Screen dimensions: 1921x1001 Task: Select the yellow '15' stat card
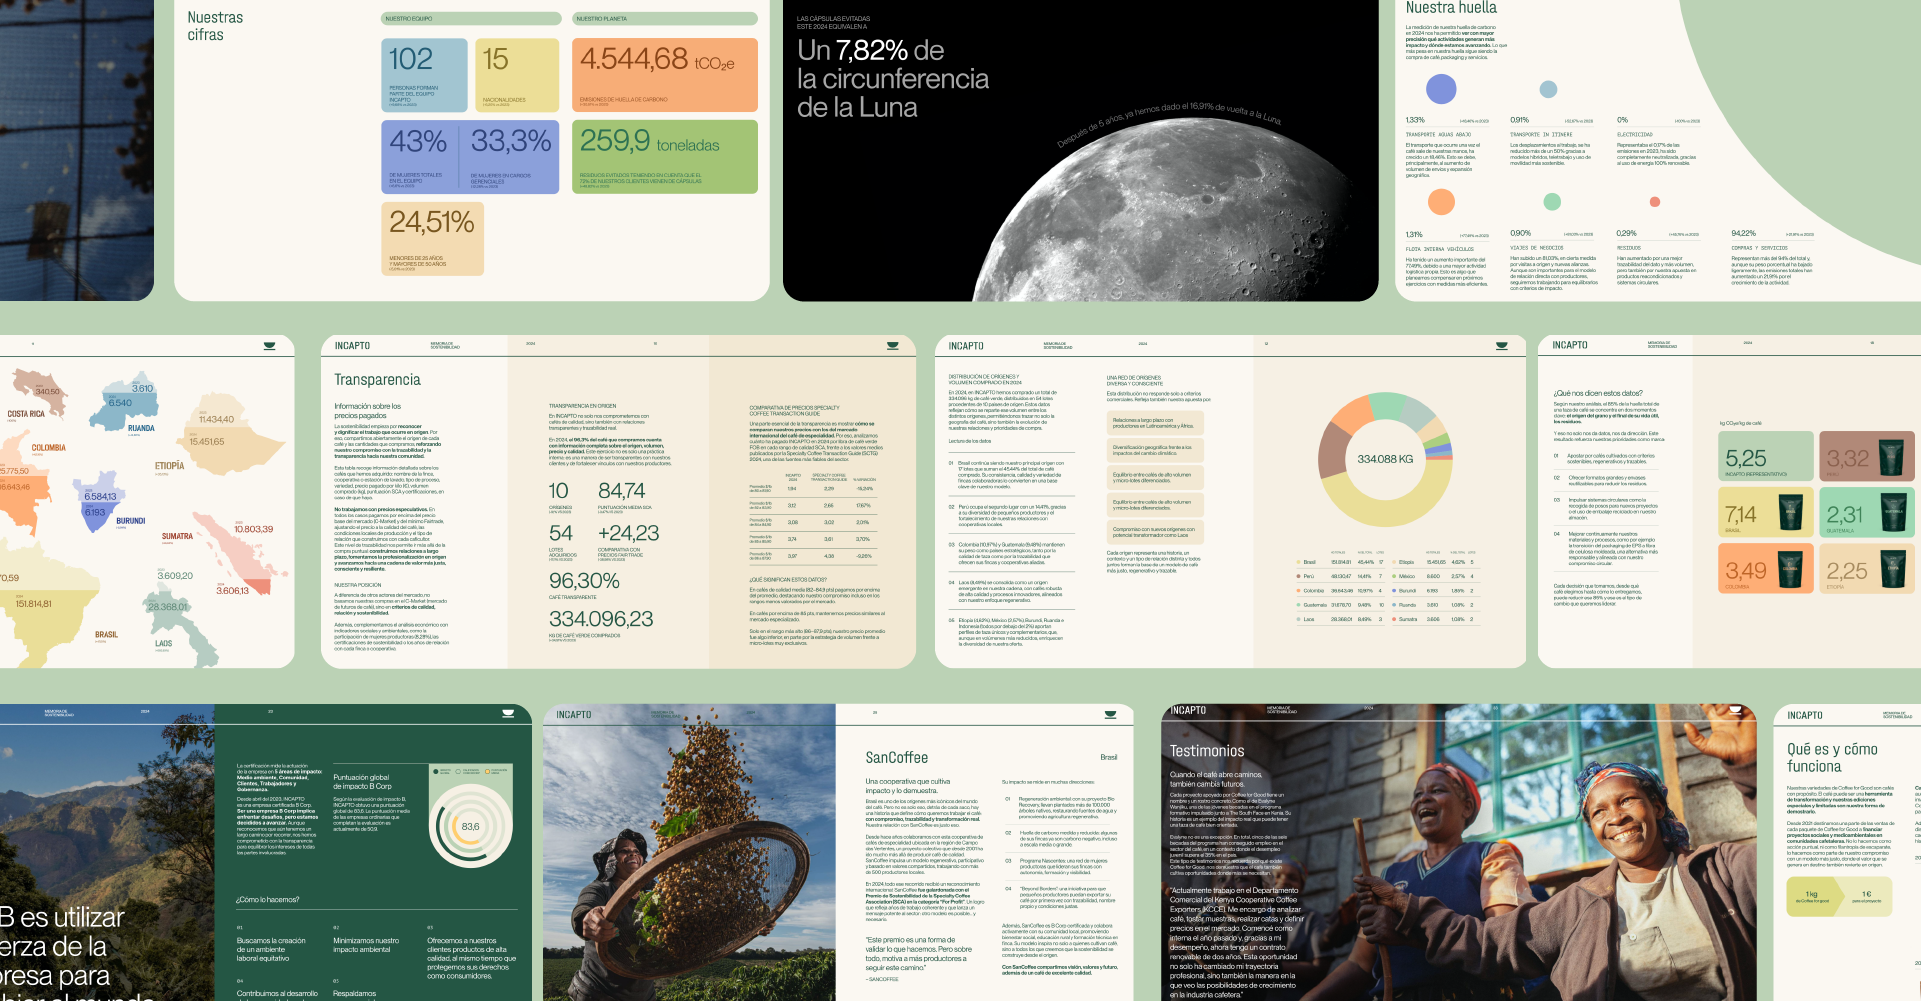(517, 75)
